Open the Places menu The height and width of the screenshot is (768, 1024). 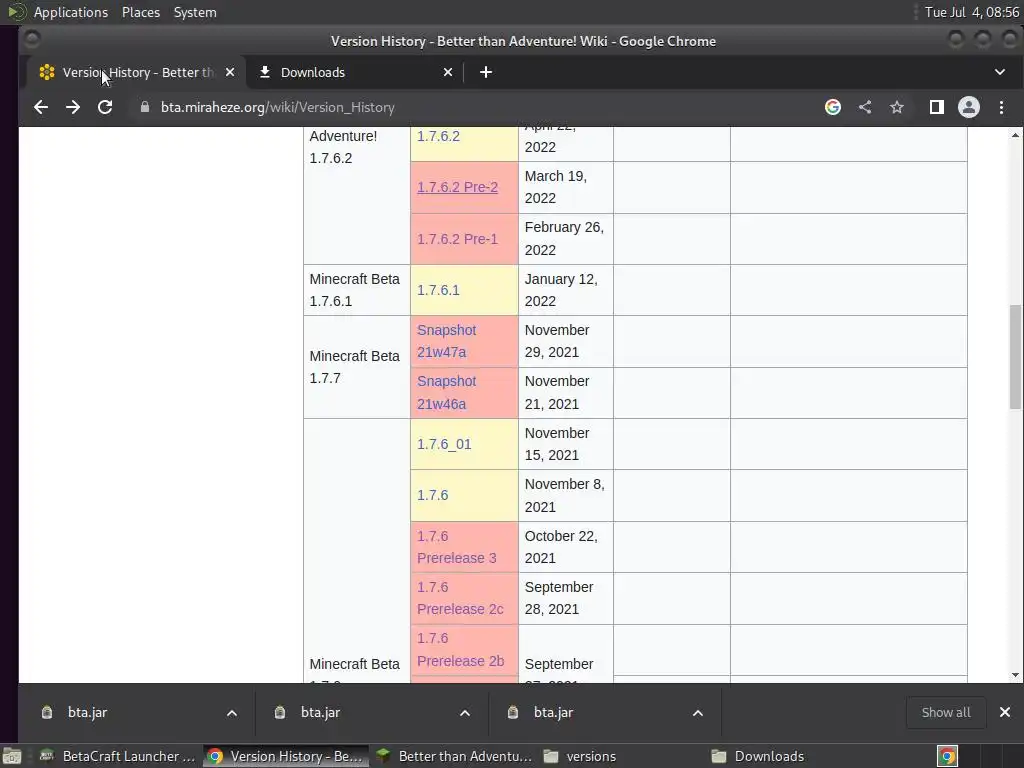point(141,12)
